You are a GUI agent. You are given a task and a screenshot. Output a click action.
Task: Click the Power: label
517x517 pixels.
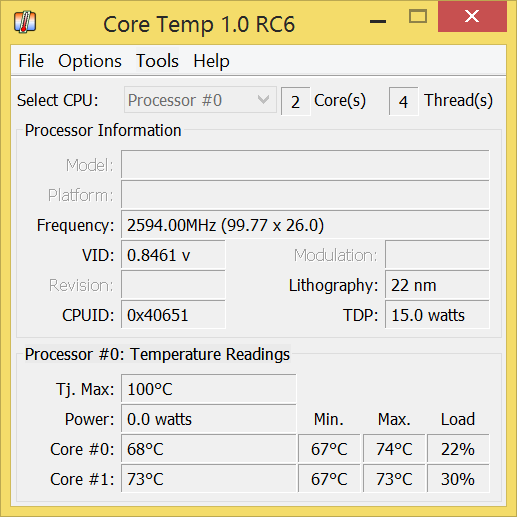[89, 419]
